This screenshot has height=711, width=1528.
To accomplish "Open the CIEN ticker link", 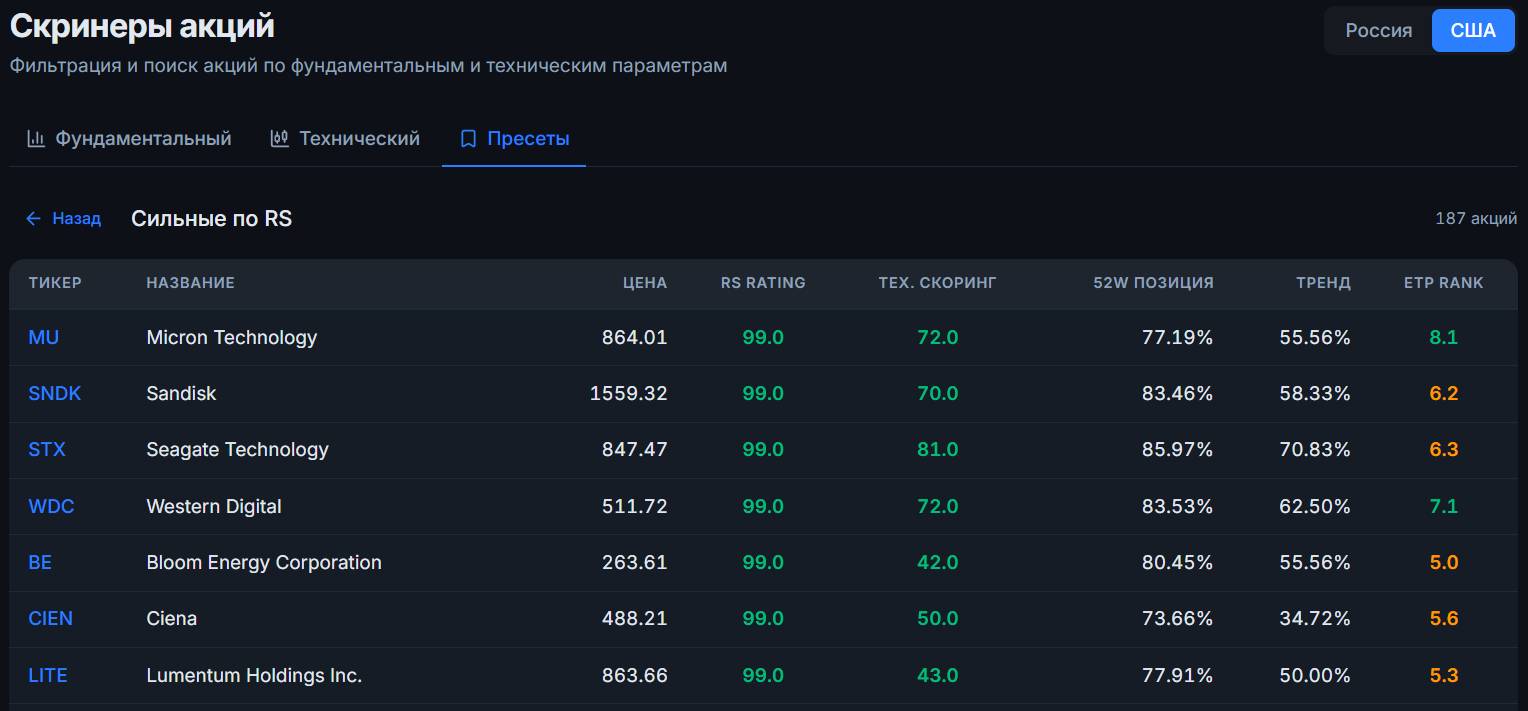I will pos(51,619).
